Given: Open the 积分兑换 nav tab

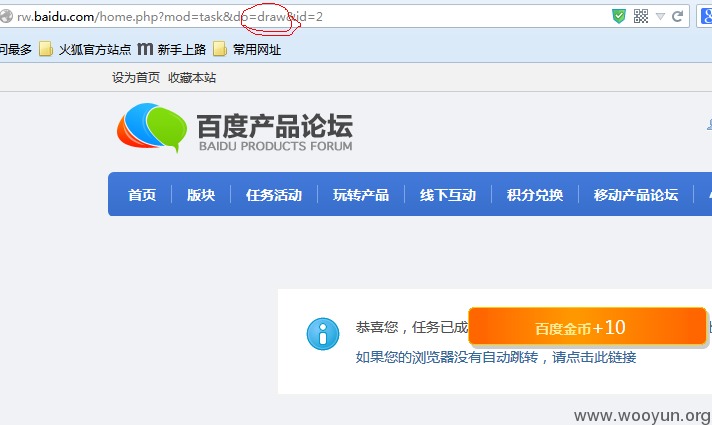Looking at the screenshot, I should (535, 195).
